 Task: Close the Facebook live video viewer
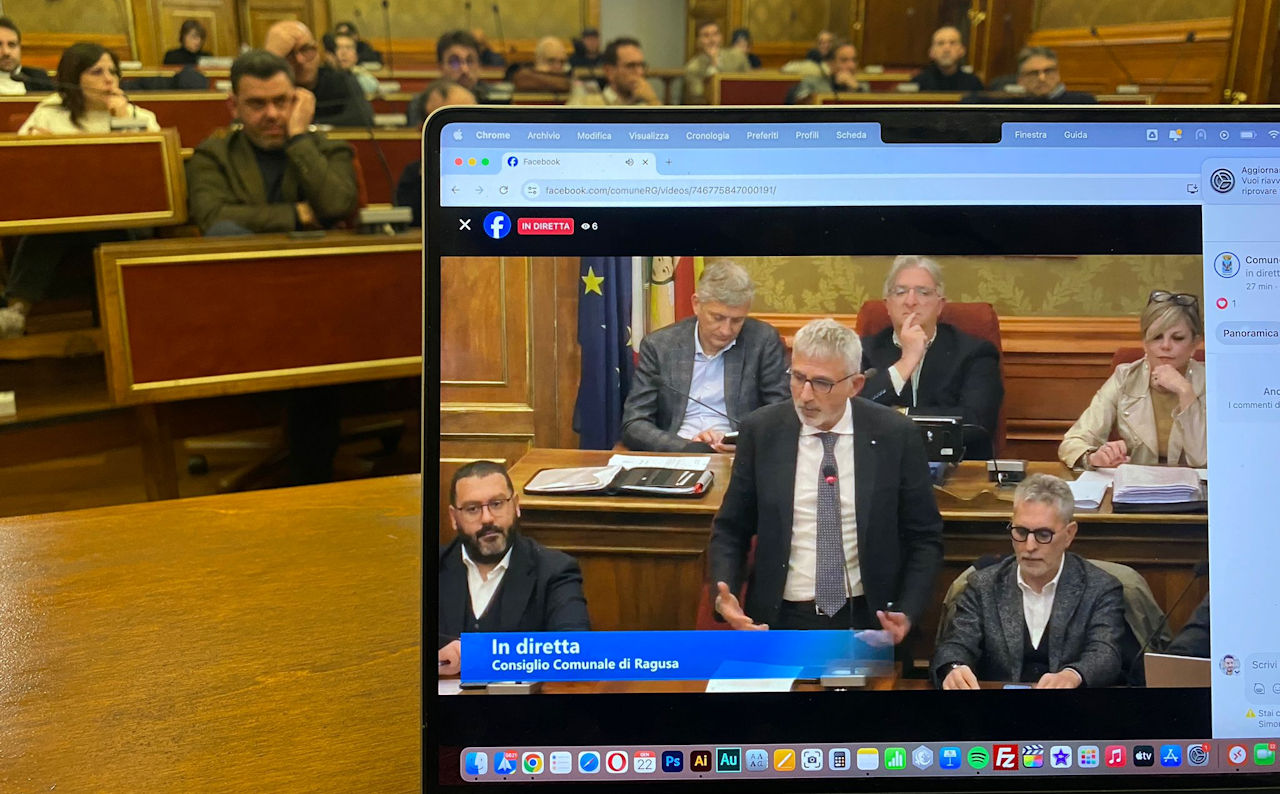coord(464,225)
